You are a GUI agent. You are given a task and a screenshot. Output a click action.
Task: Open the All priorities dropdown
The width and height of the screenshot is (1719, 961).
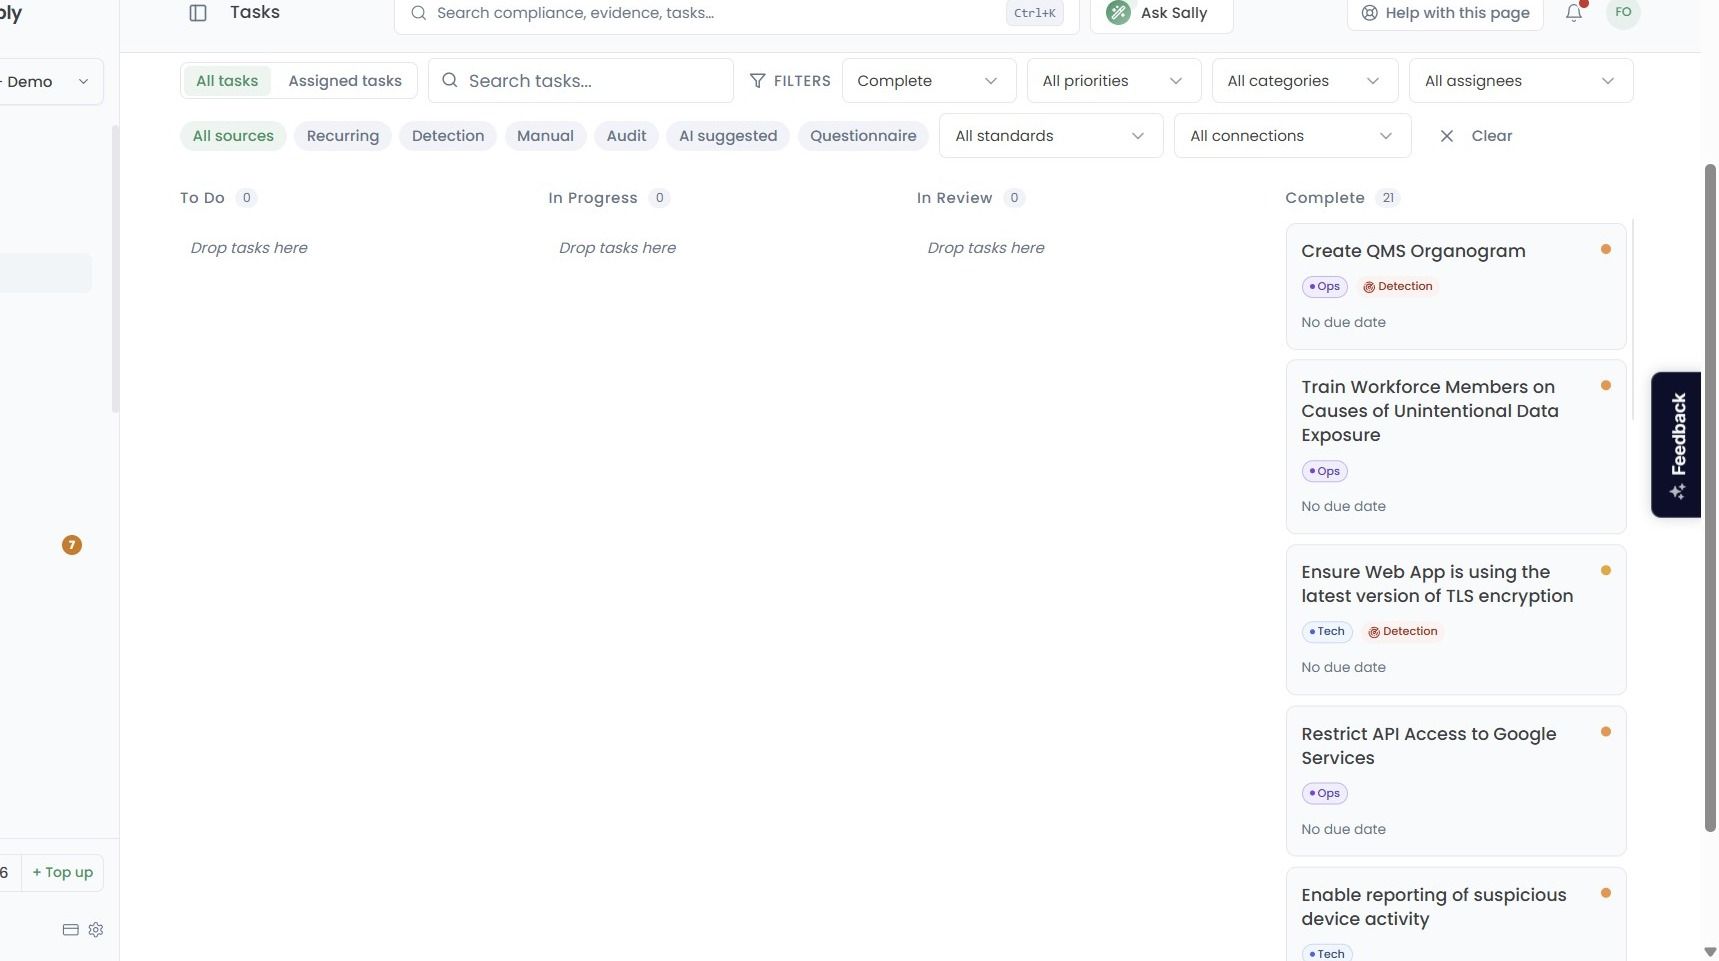click(1114, 81)
